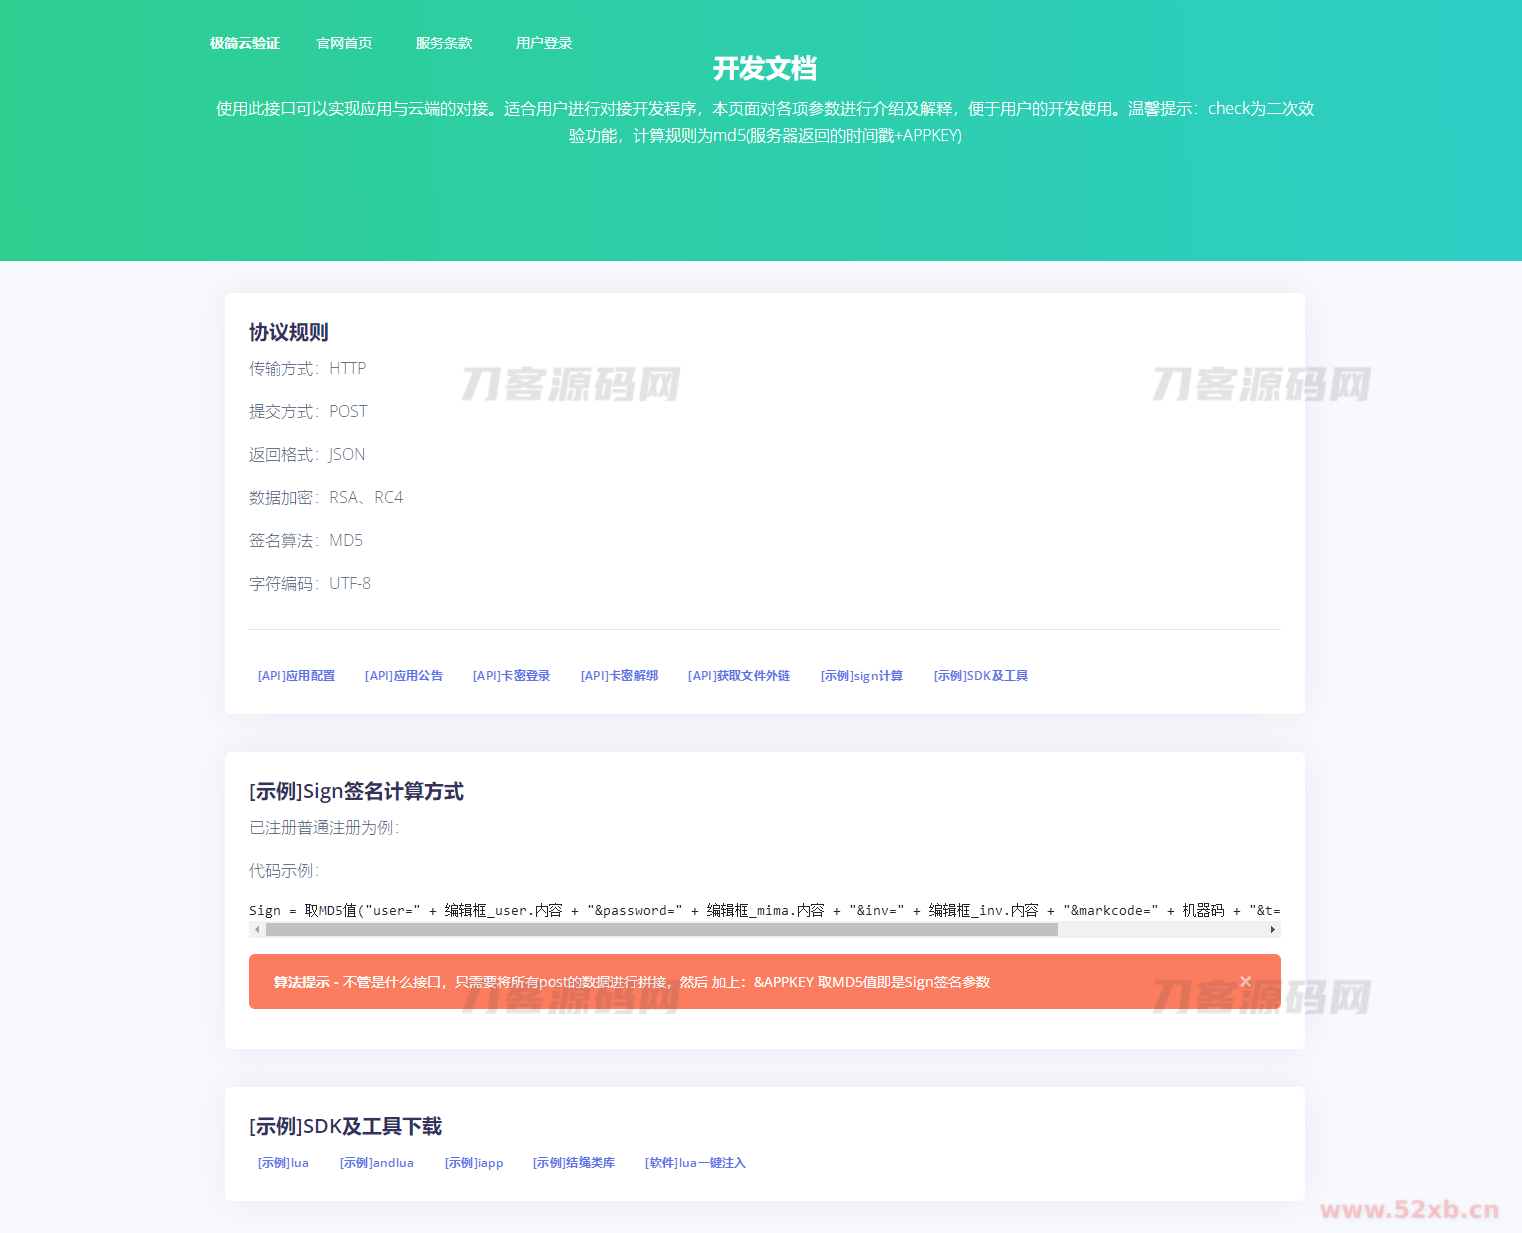Jump to [API]应用公告 section
1522x1233 pixels.
[404, 676]
